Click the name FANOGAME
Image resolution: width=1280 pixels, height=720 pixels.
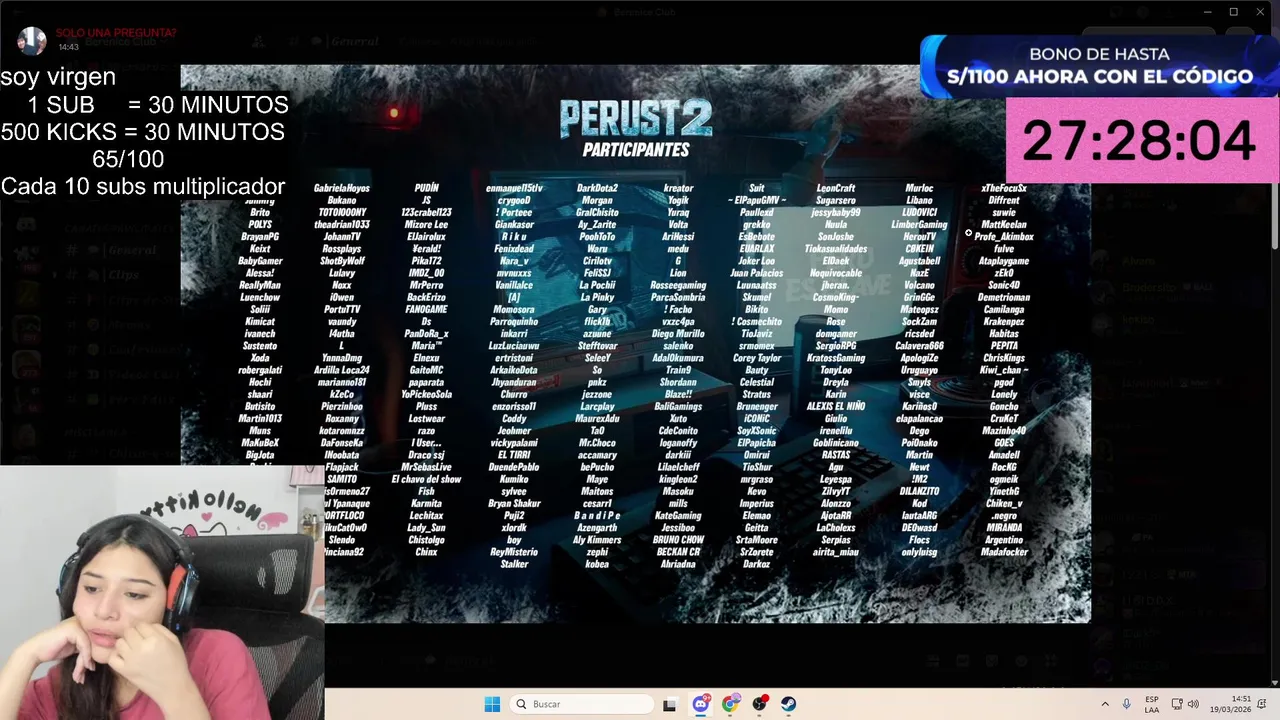426,309
